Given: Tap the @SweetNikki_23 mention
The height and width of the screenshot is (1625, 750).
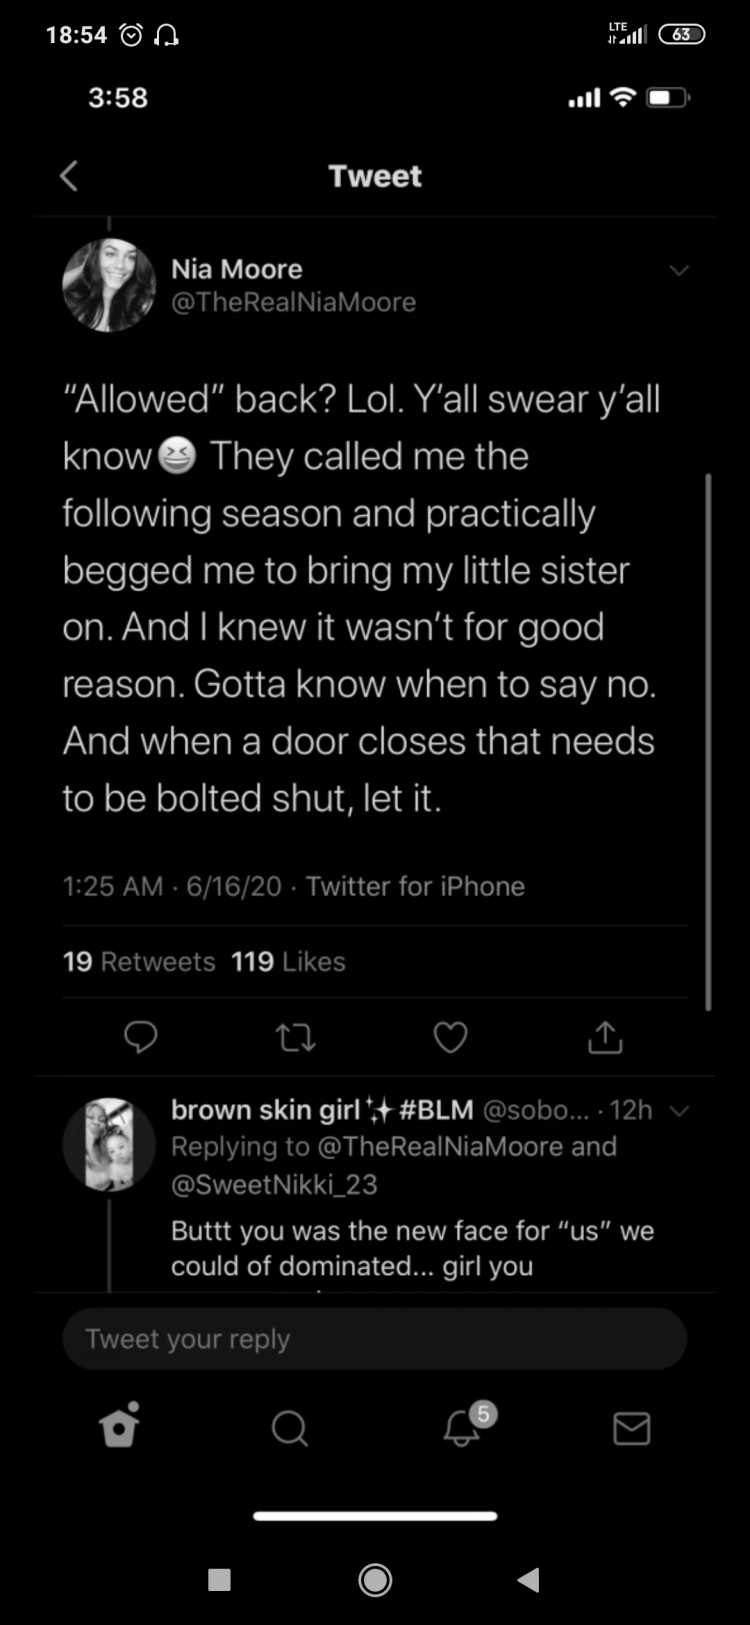Looking at the screenshot, I should (274, 1185).
